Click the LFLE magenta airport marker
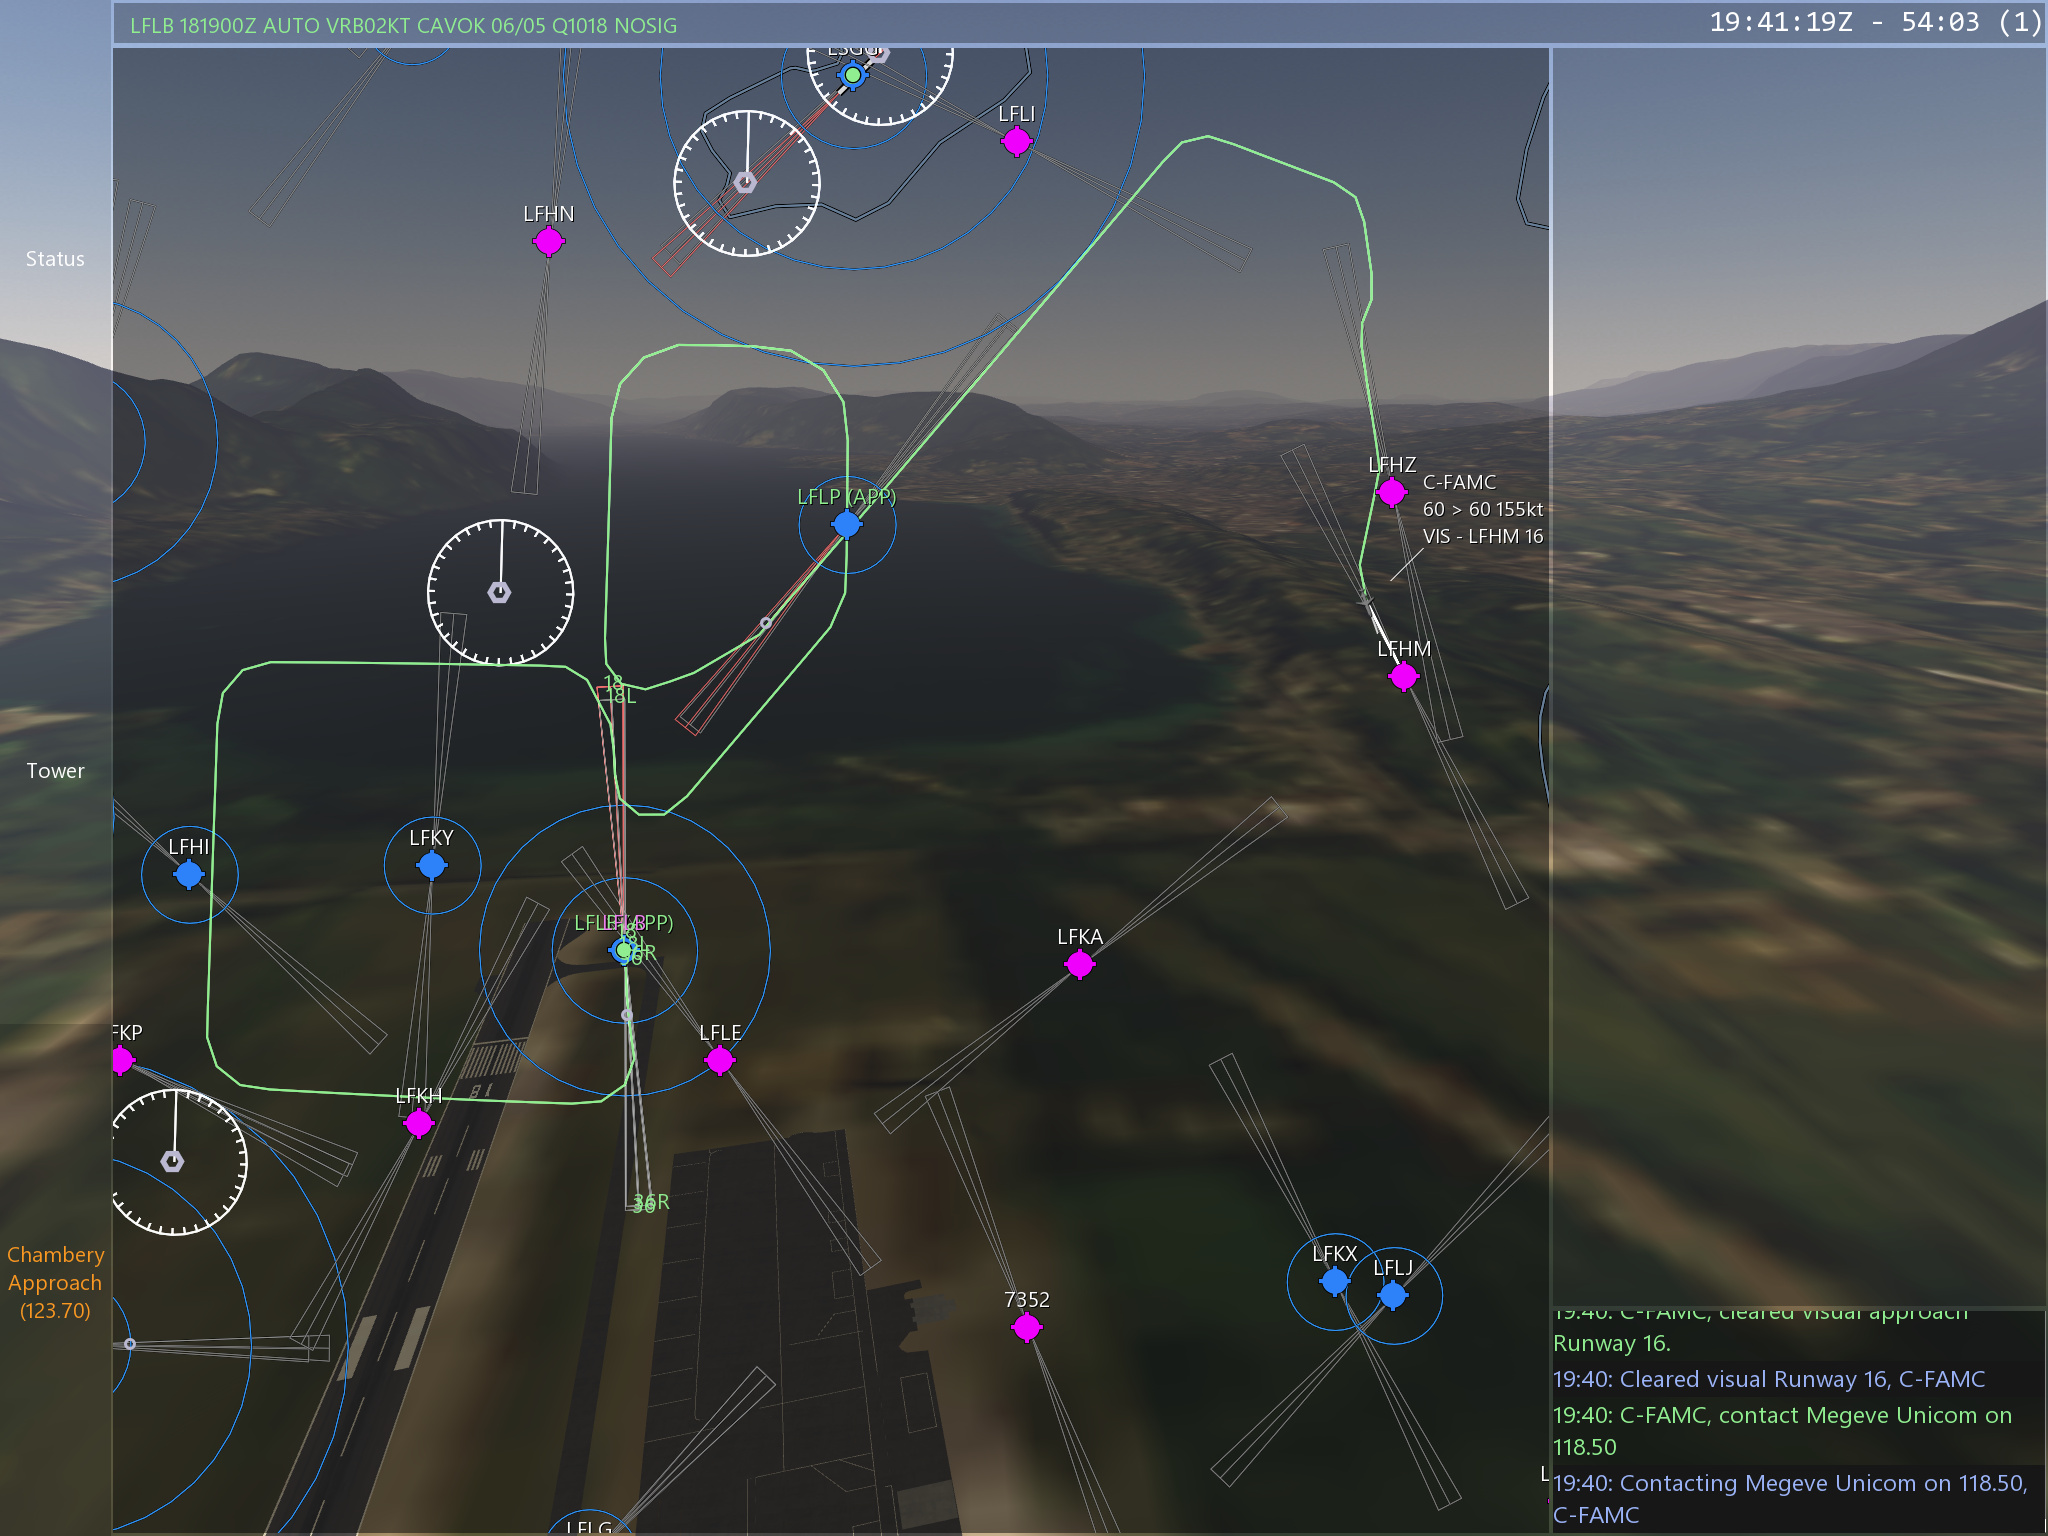 [x=719, y=1060]
